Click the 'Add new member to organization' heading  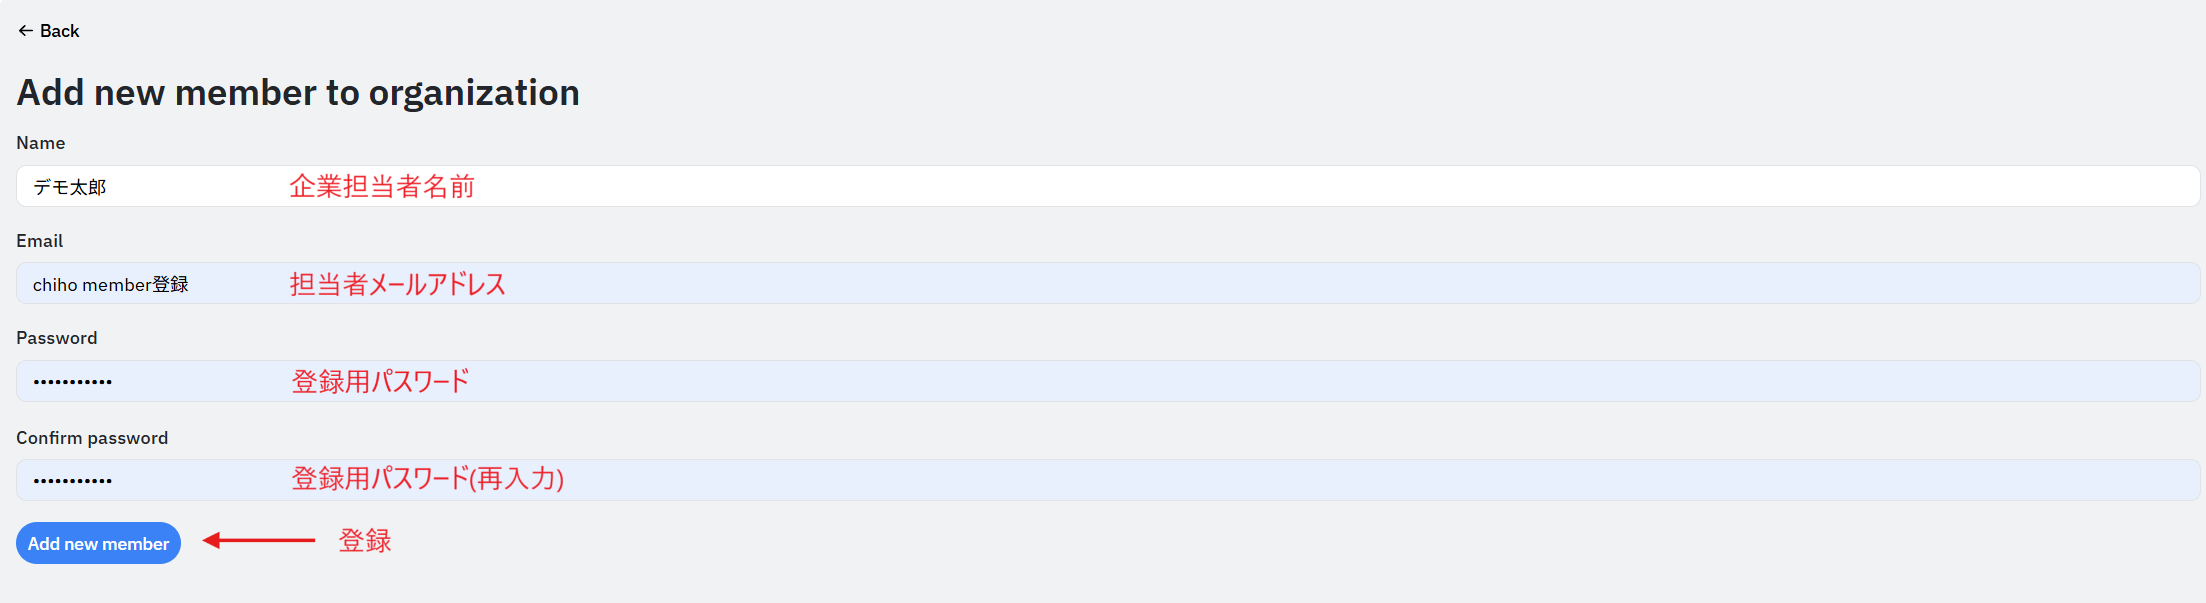(298, 93)
